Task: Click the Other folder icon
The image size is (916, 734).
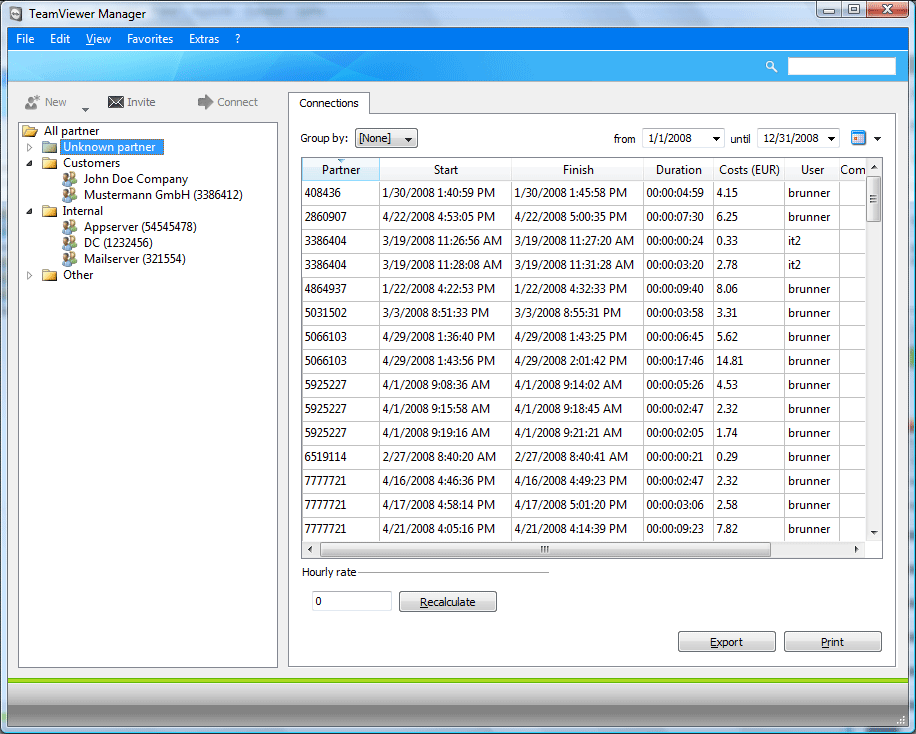Action: point(50,275)
